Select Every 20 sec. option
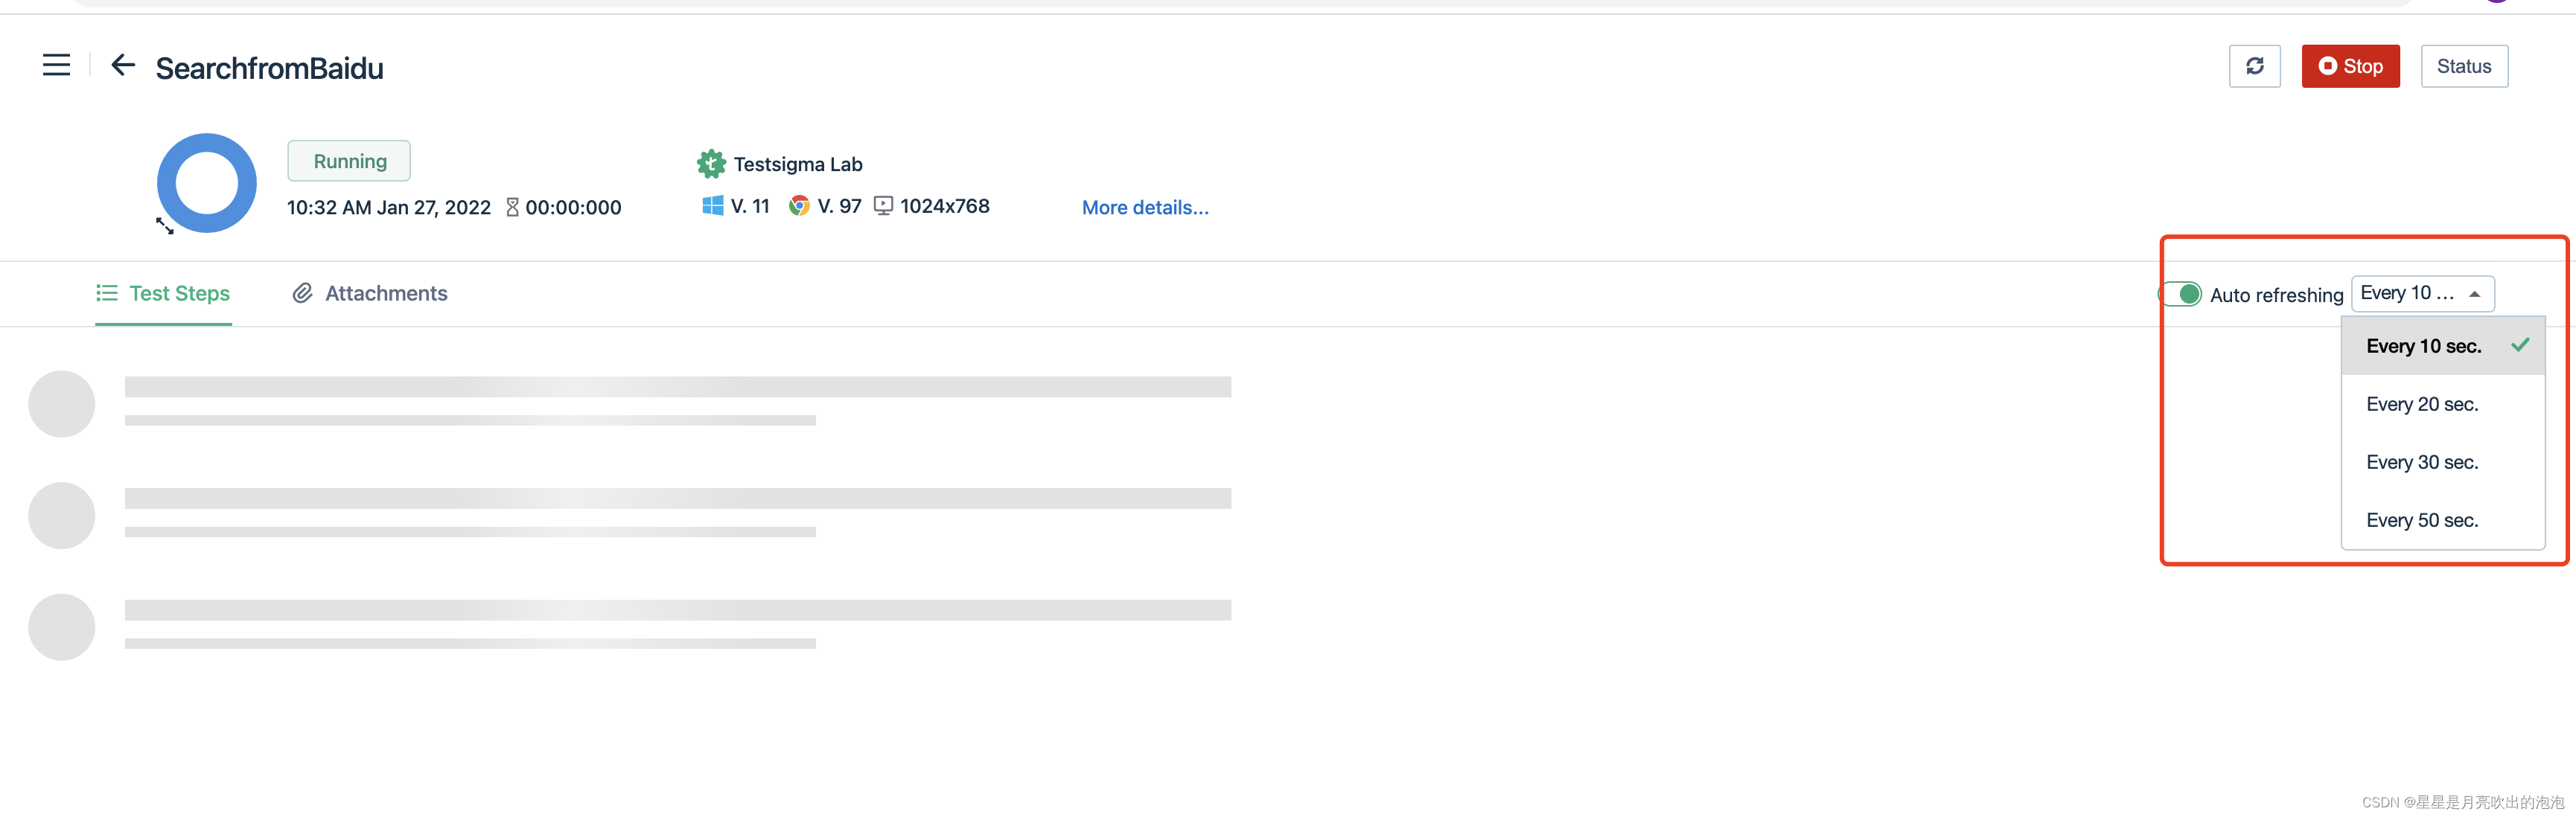Screen dimensions: 2576x817 coord(2421,404)
